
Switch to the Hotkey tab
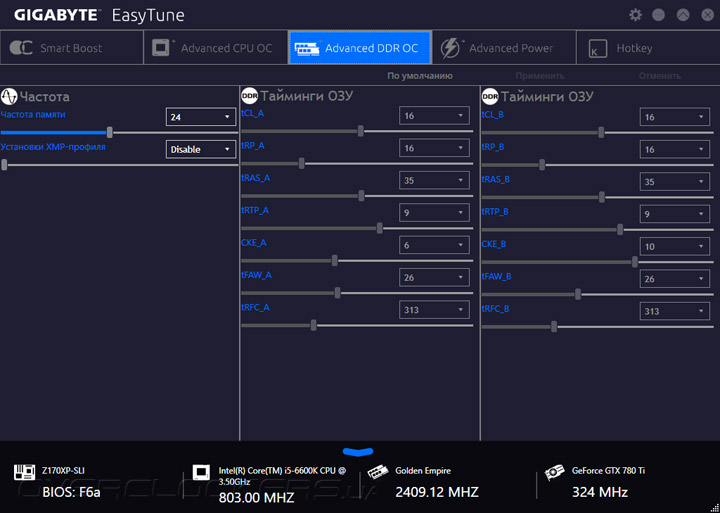pos(648,48)
